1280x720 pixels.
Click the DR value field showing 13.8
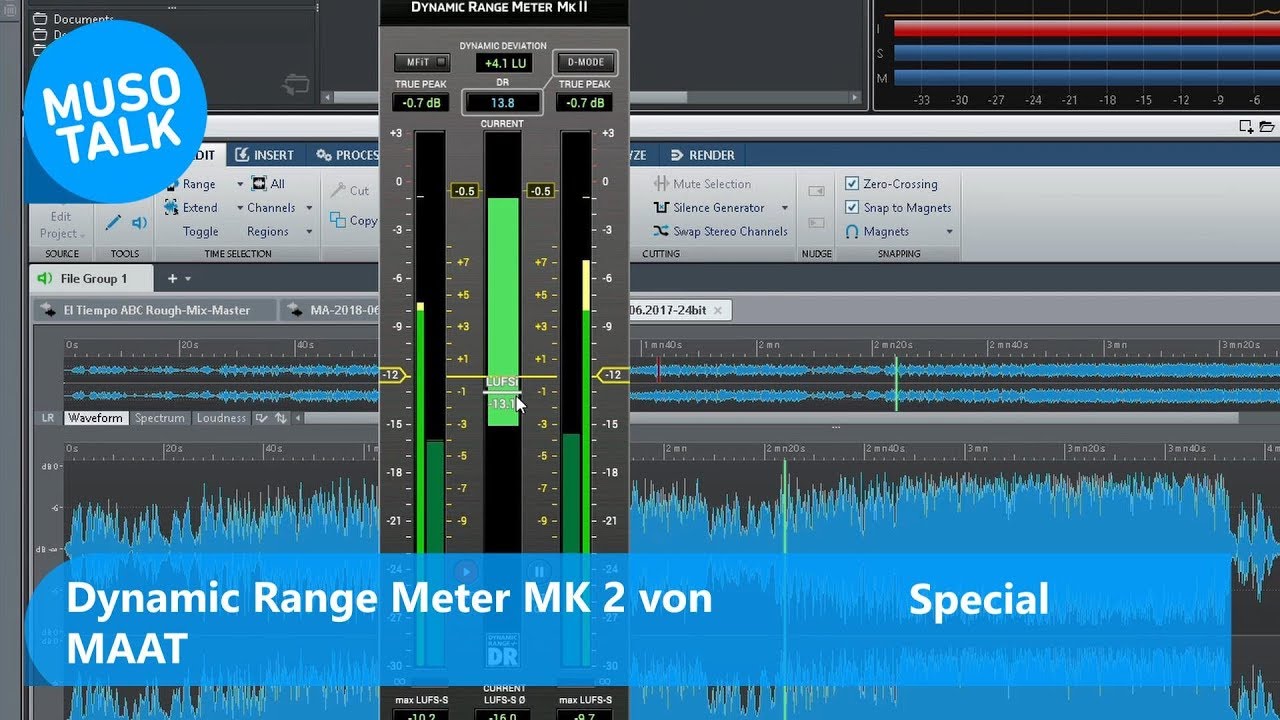(x=502, y=102)
